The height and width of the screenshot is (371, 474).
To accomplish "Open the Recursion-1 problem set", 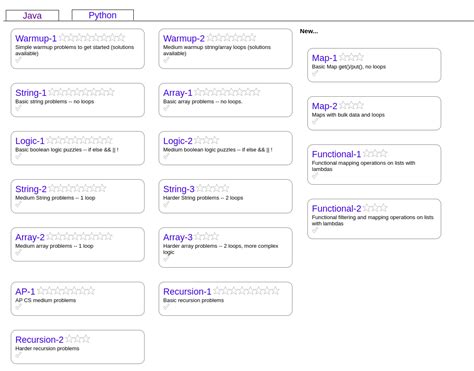I will 187,291.
